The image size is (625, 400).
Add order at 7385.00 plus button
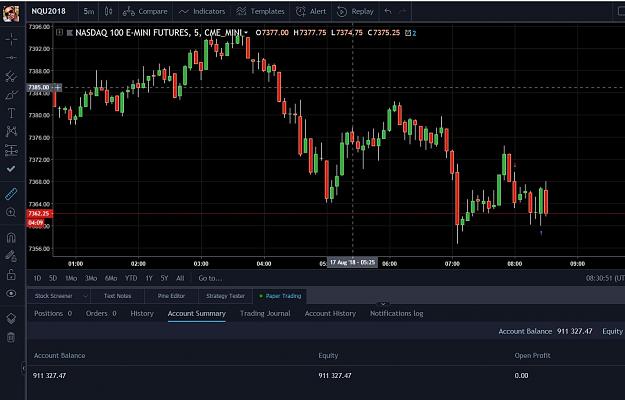58,87
